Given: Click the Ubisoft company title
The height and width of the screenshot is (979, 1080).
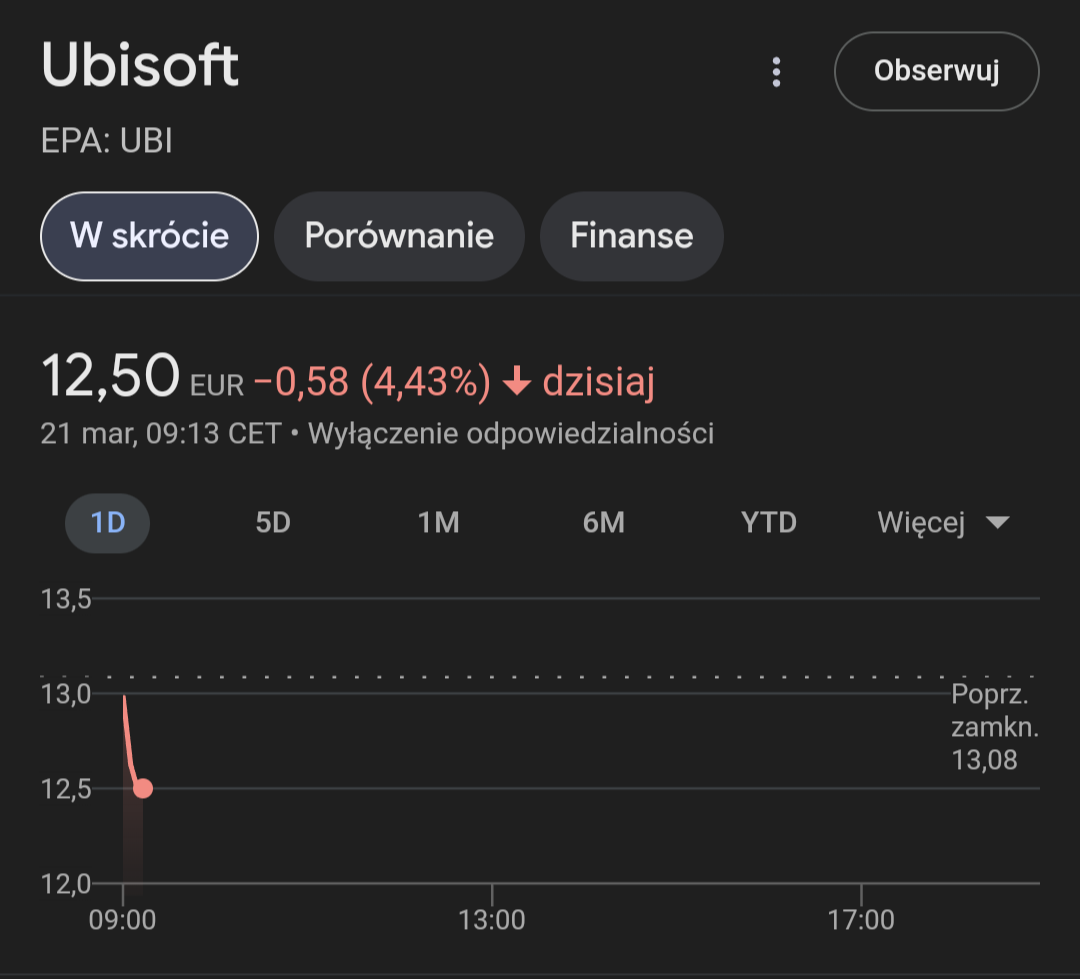Looking at the screenshot, I should point(140,66).
